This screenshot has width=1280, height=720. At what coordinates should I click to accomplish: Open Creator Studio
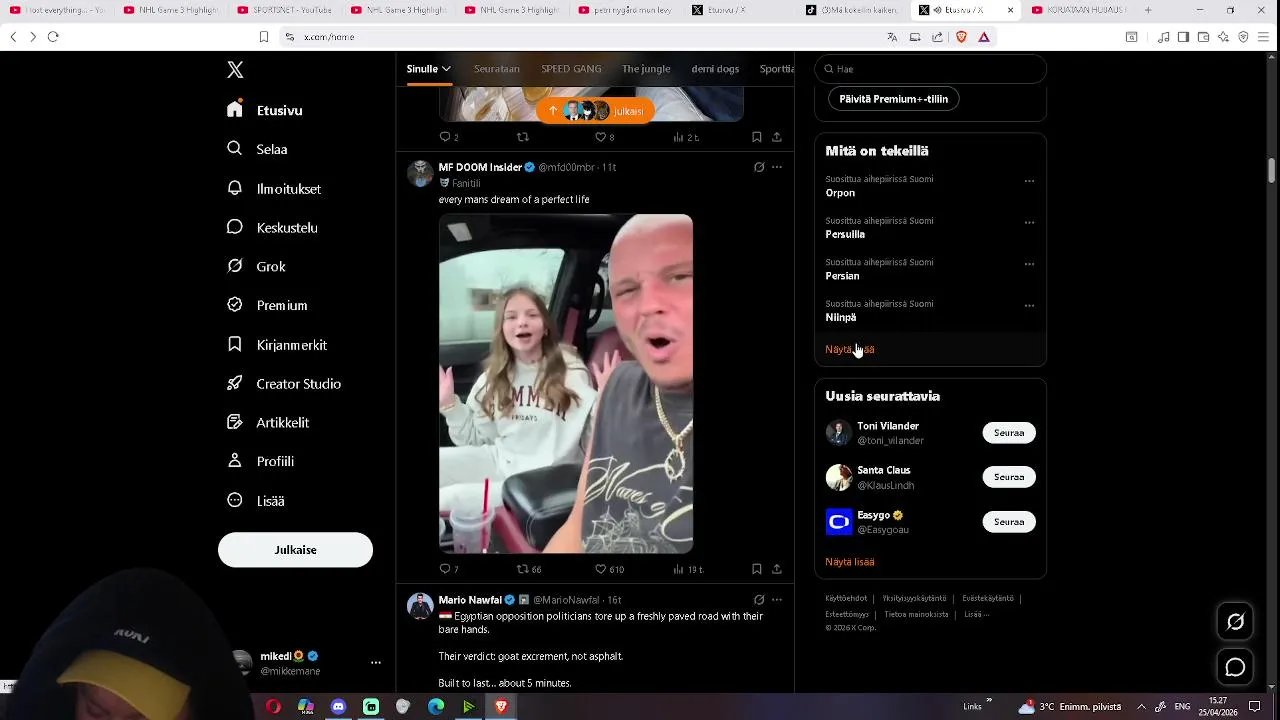click(x=284, y=384)
